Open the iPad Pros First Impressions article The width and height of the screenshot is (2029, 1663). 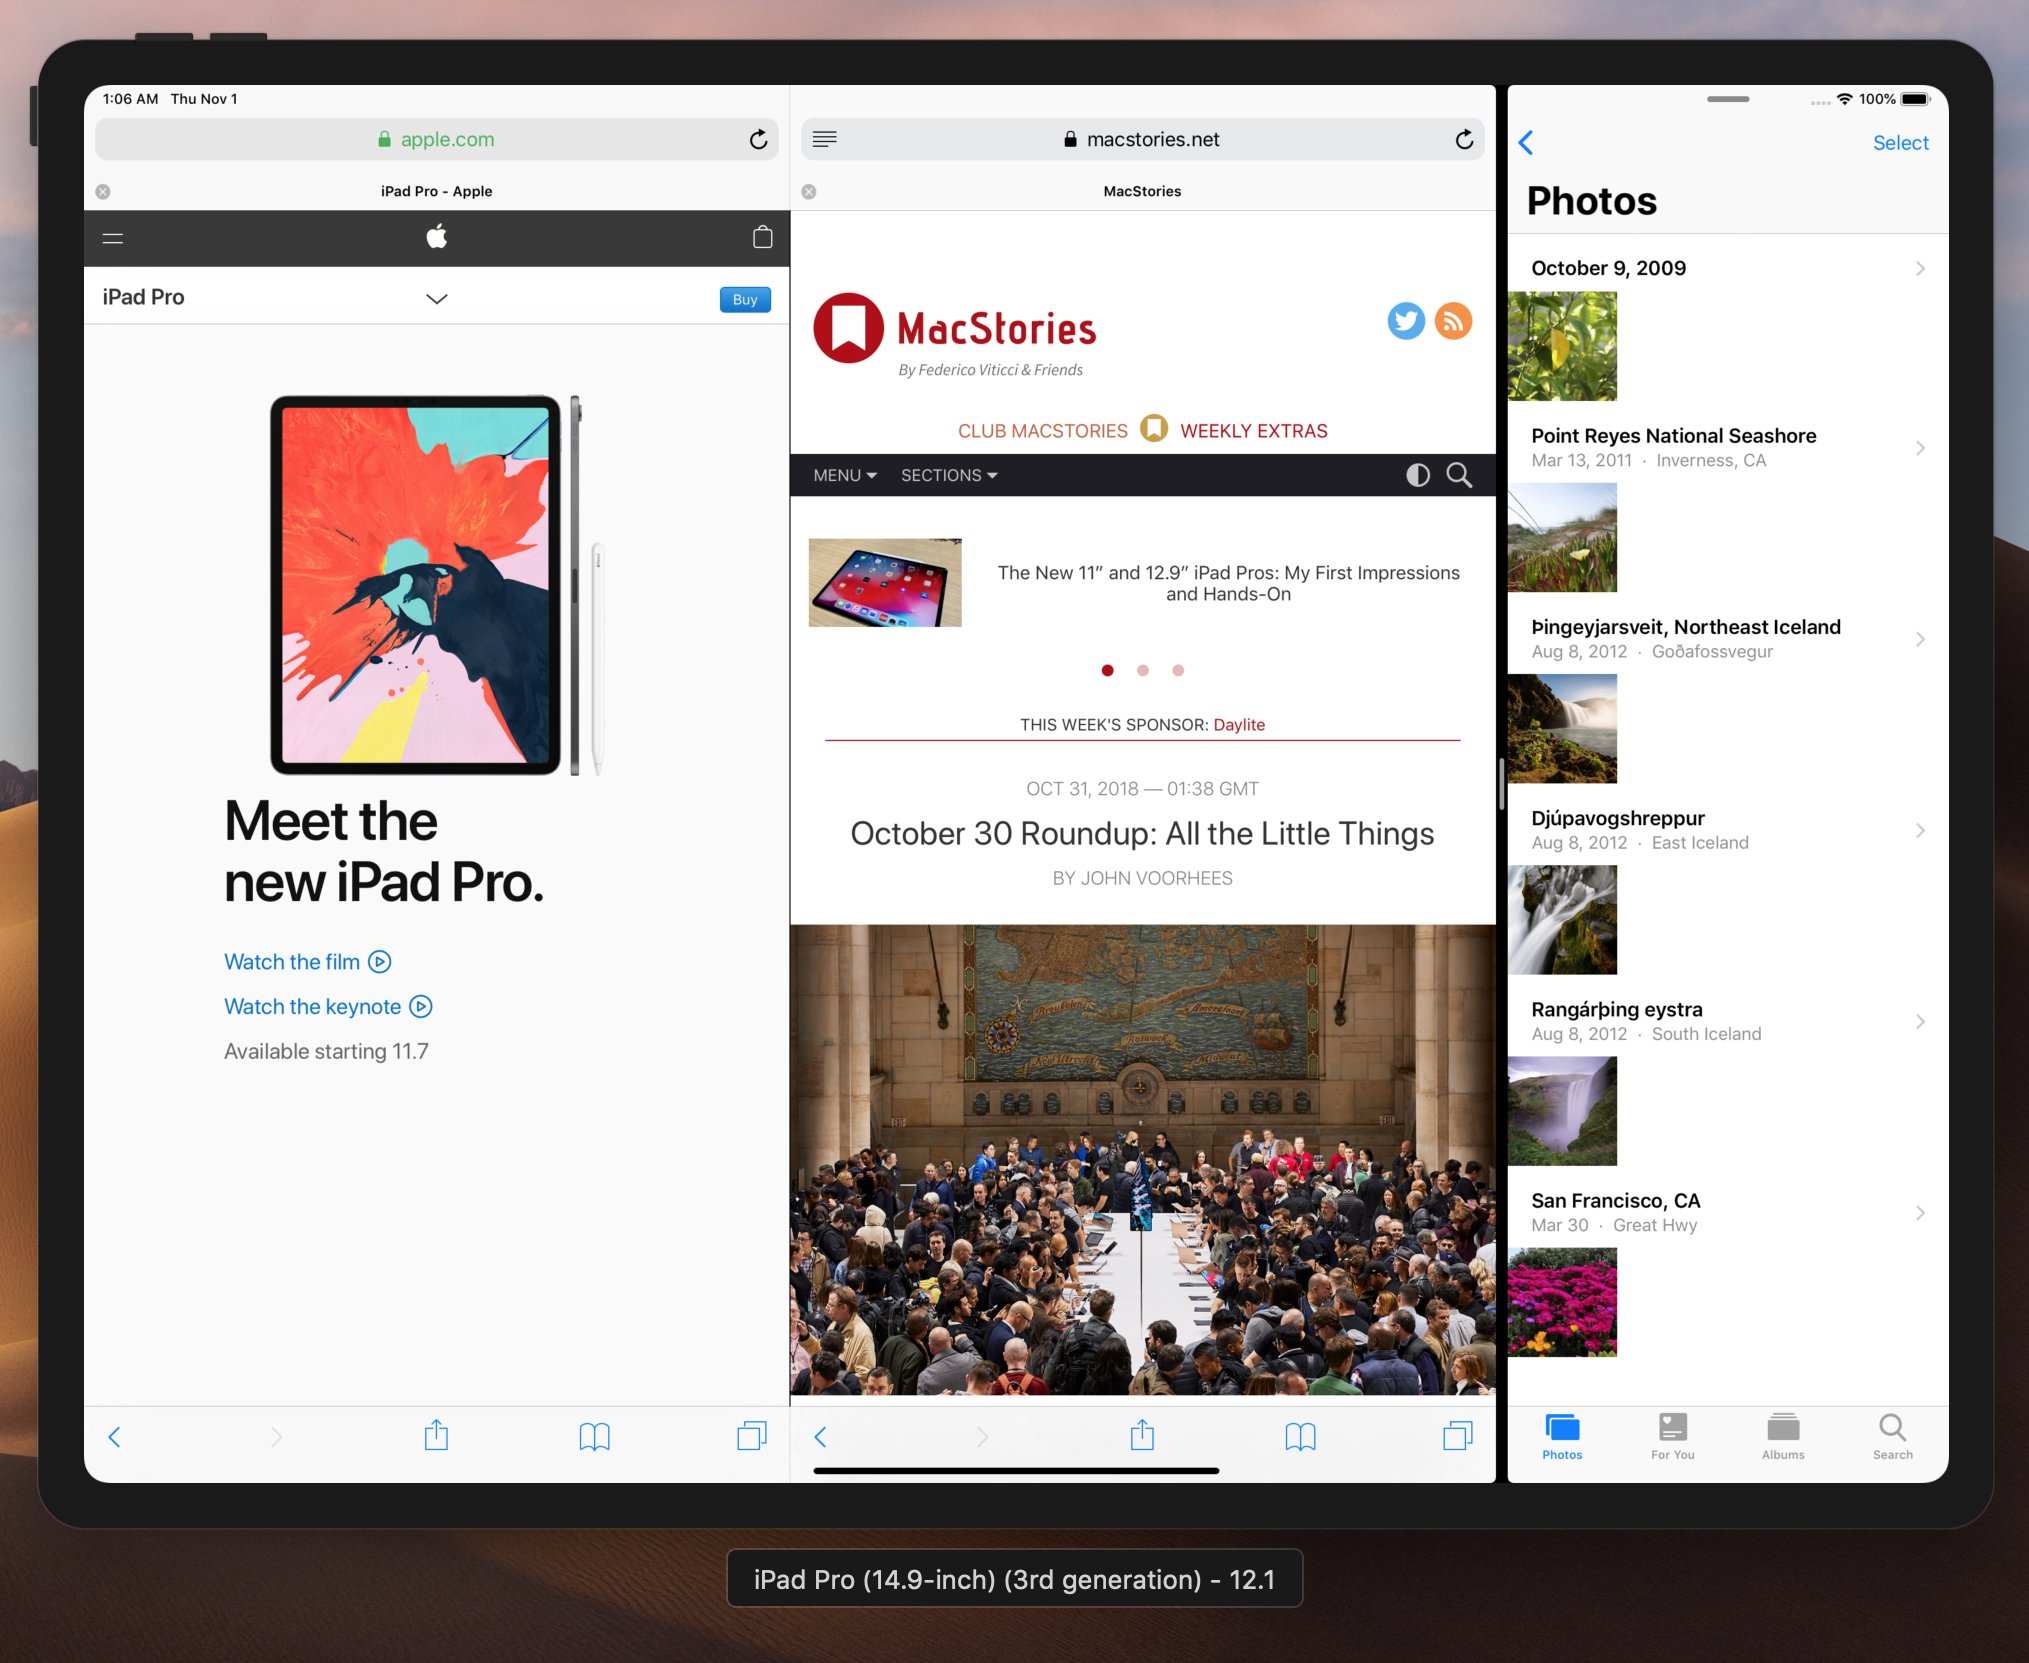click(x=1228, y=583)
